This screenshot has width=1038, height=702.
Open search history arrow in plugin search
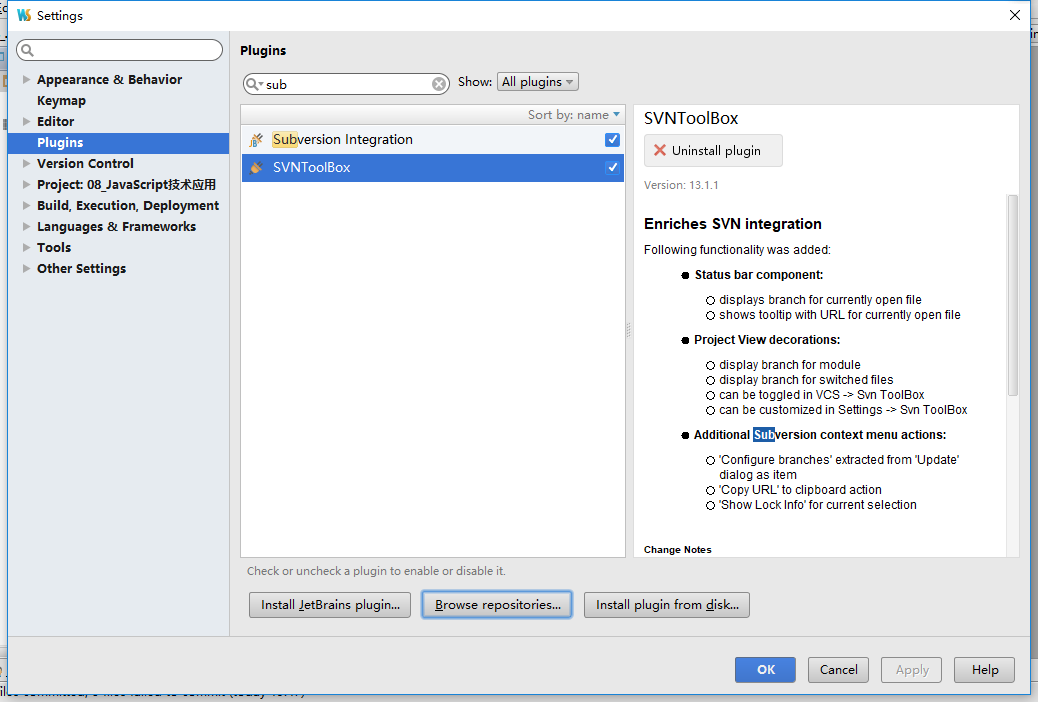259,84
